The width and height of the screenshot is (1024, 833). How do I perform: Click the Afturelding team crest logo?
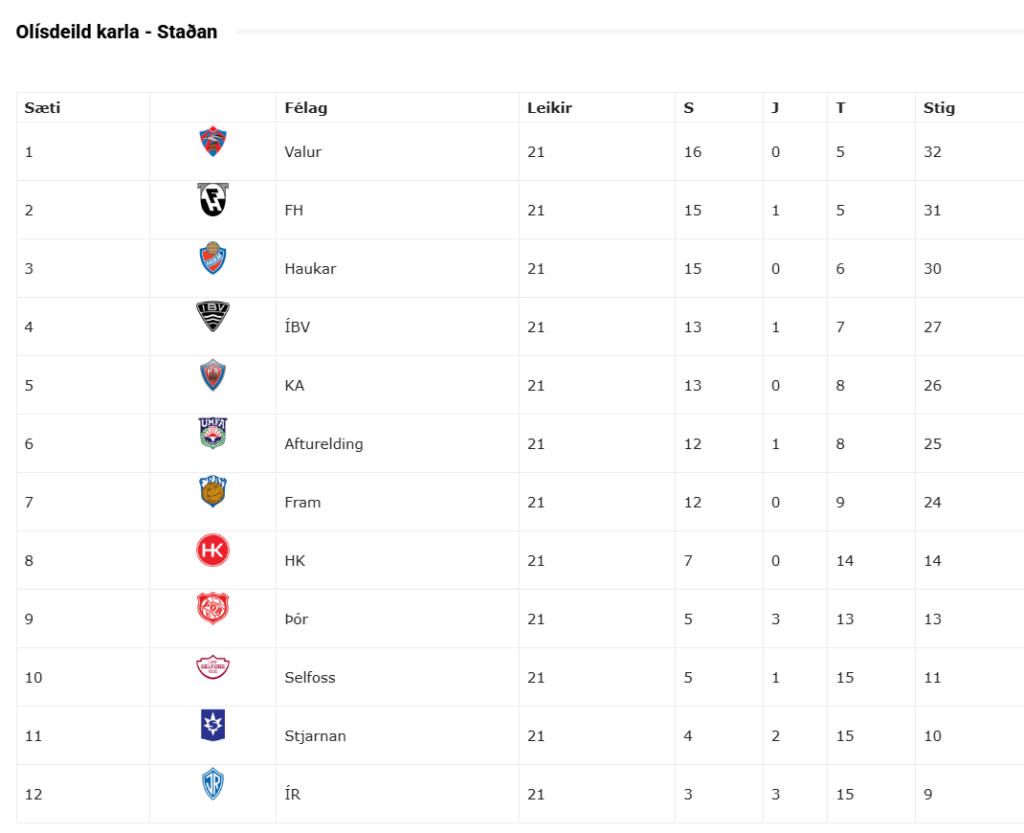(212, 433)
